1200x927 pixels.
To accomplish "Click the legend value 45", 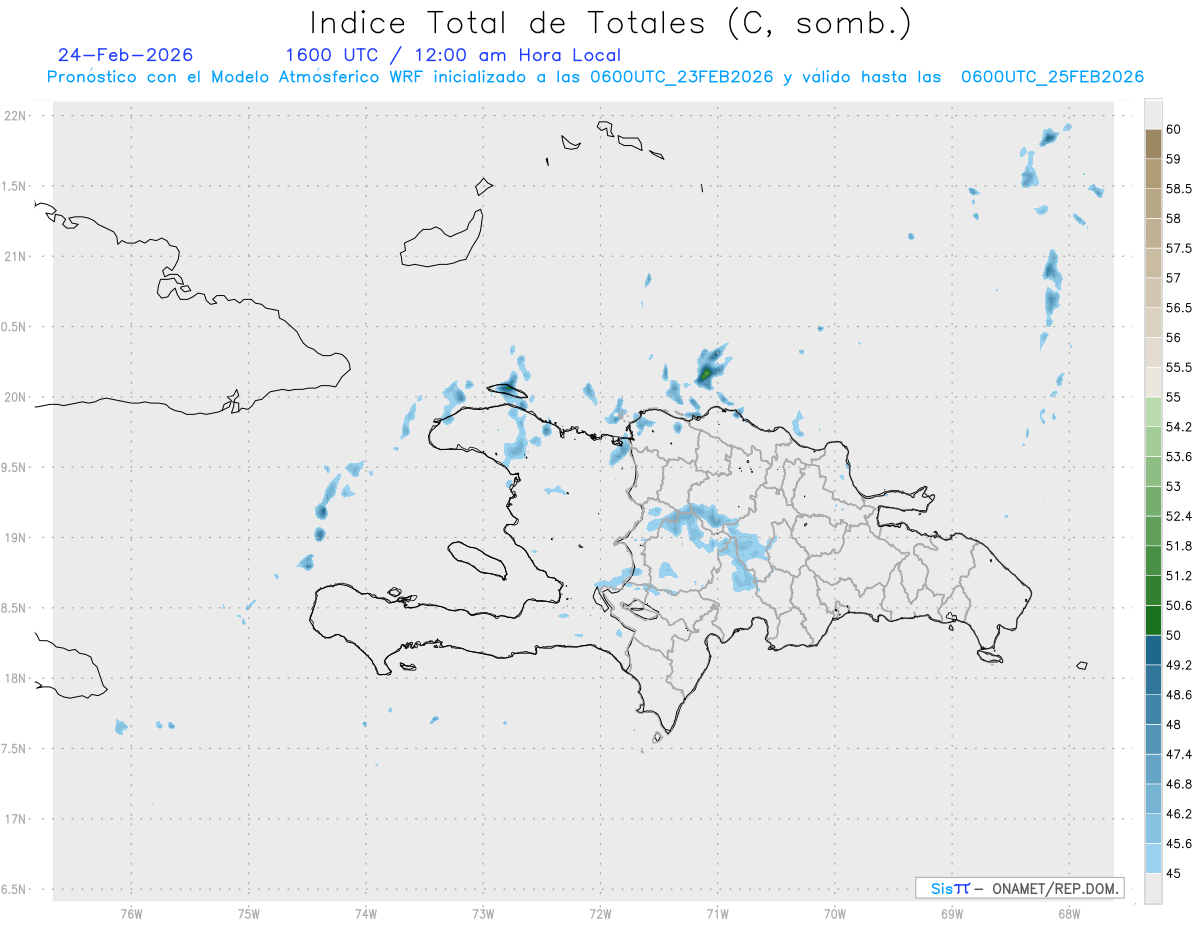I will point(1174,873).
